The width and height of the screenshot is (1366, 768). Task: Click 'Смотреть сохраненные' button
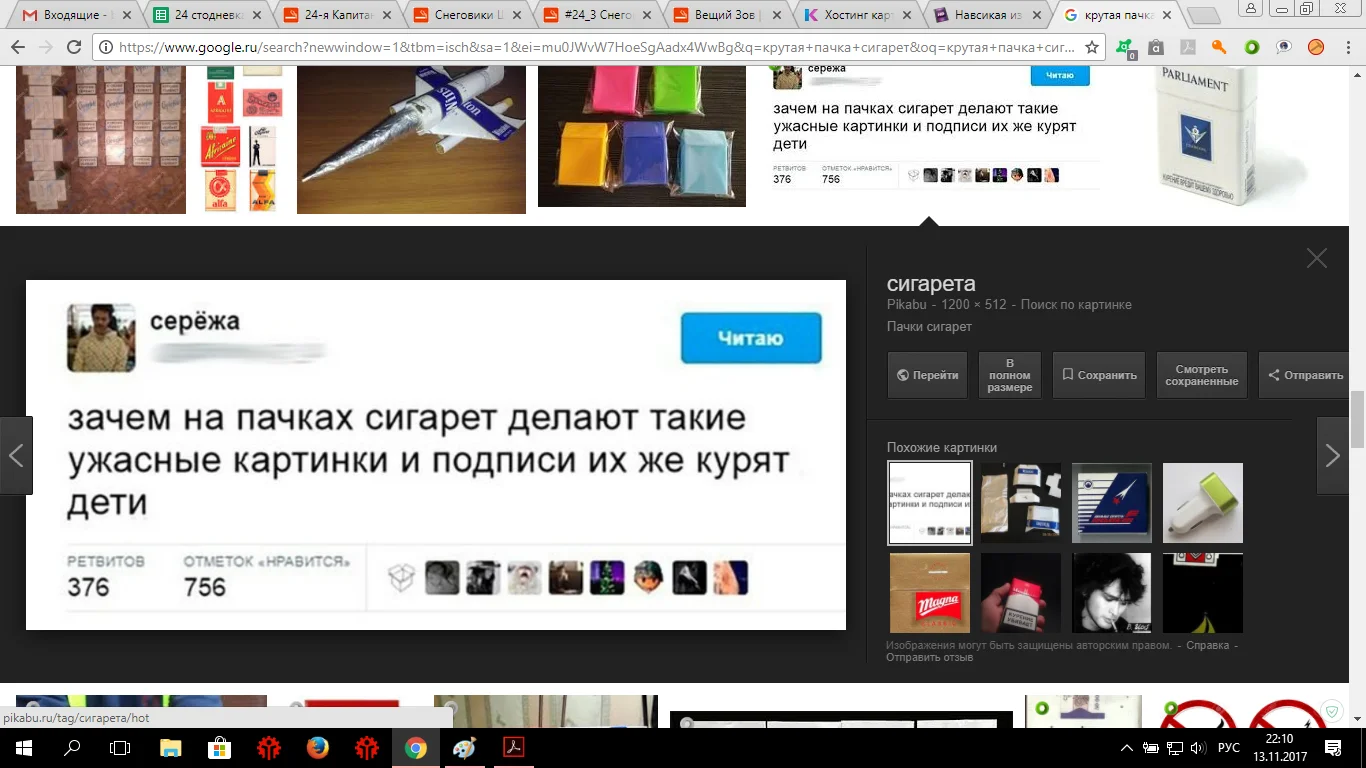[x=1202, y=375]
